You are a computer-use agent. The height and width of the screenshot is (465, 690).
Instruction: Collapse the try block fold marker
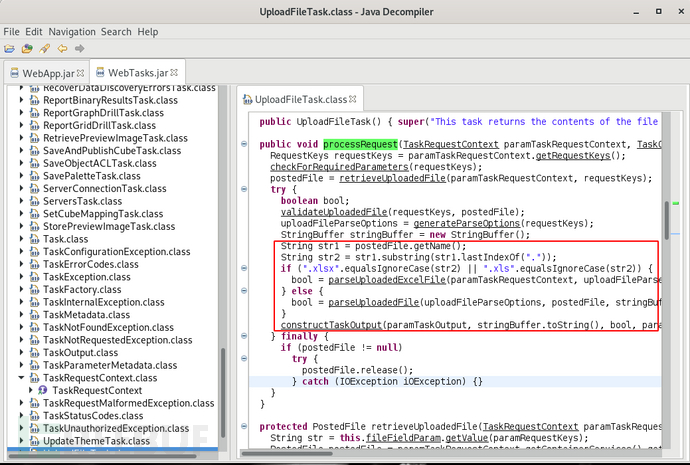coord(244,189)
